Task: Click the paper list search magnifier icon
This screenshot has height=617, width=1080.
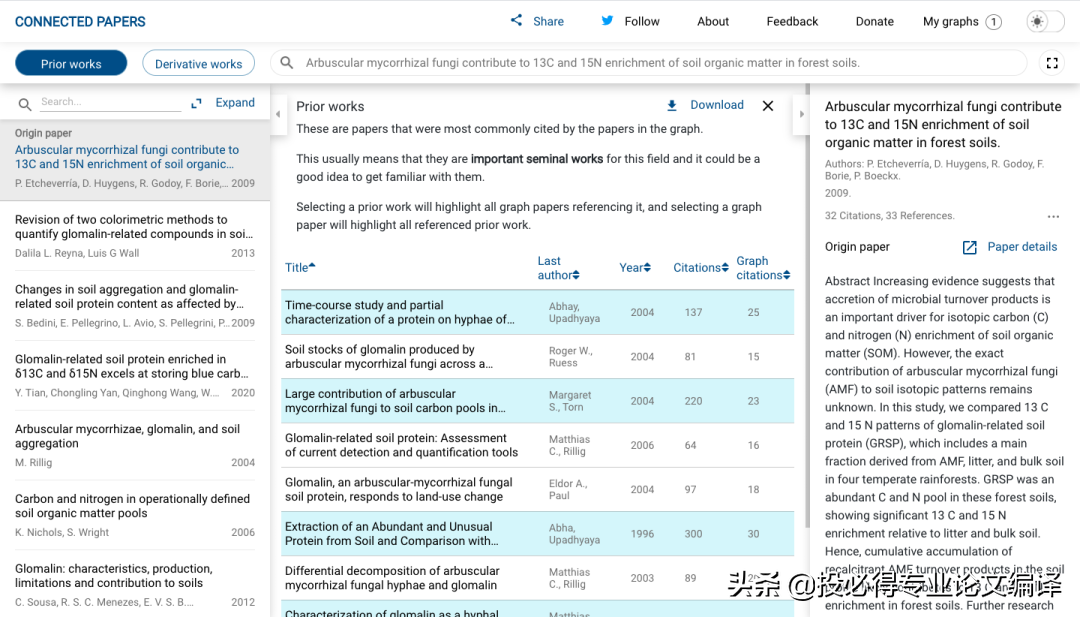Action: (x=25, y=104)
